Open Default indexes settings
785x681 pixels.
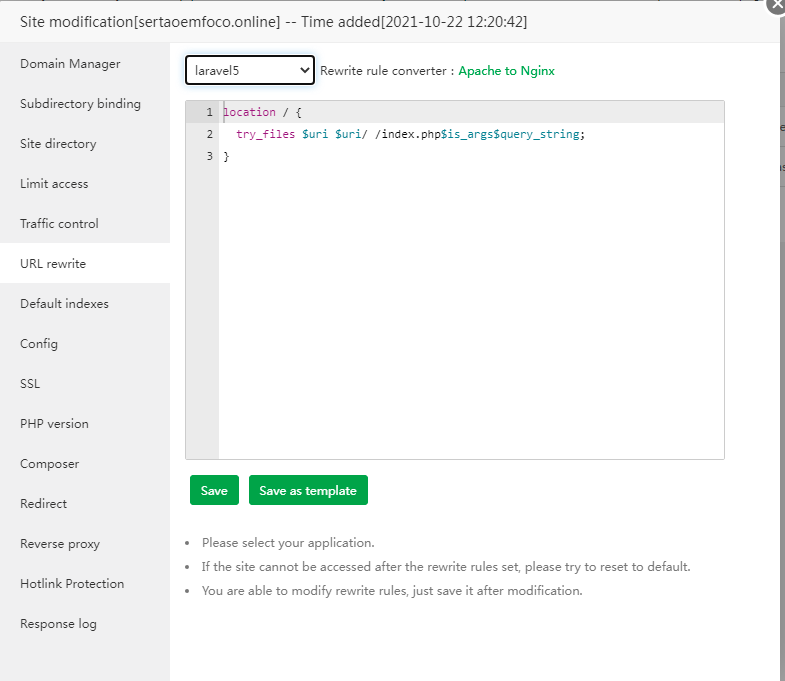(x=64, y=304)
